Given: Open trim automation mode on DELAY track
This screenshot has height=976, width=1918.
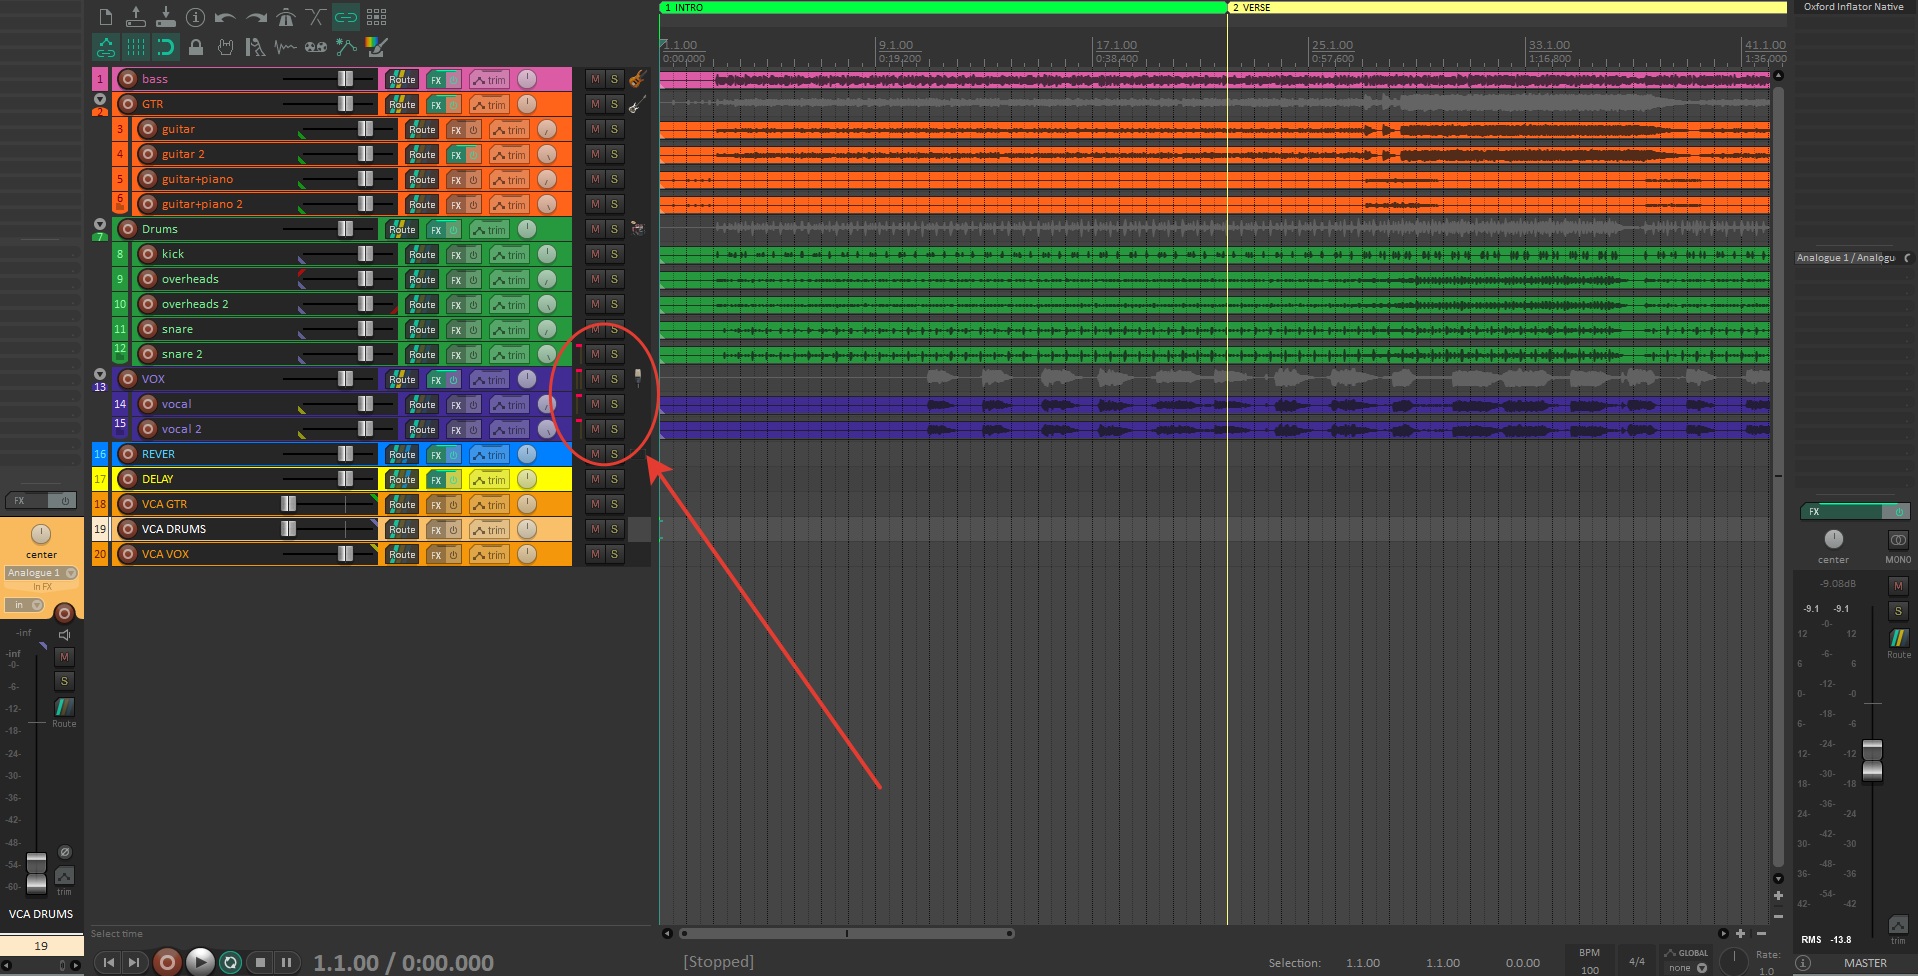Looking at the screenshot, I should pyautogui.click(x=489, y=479).
